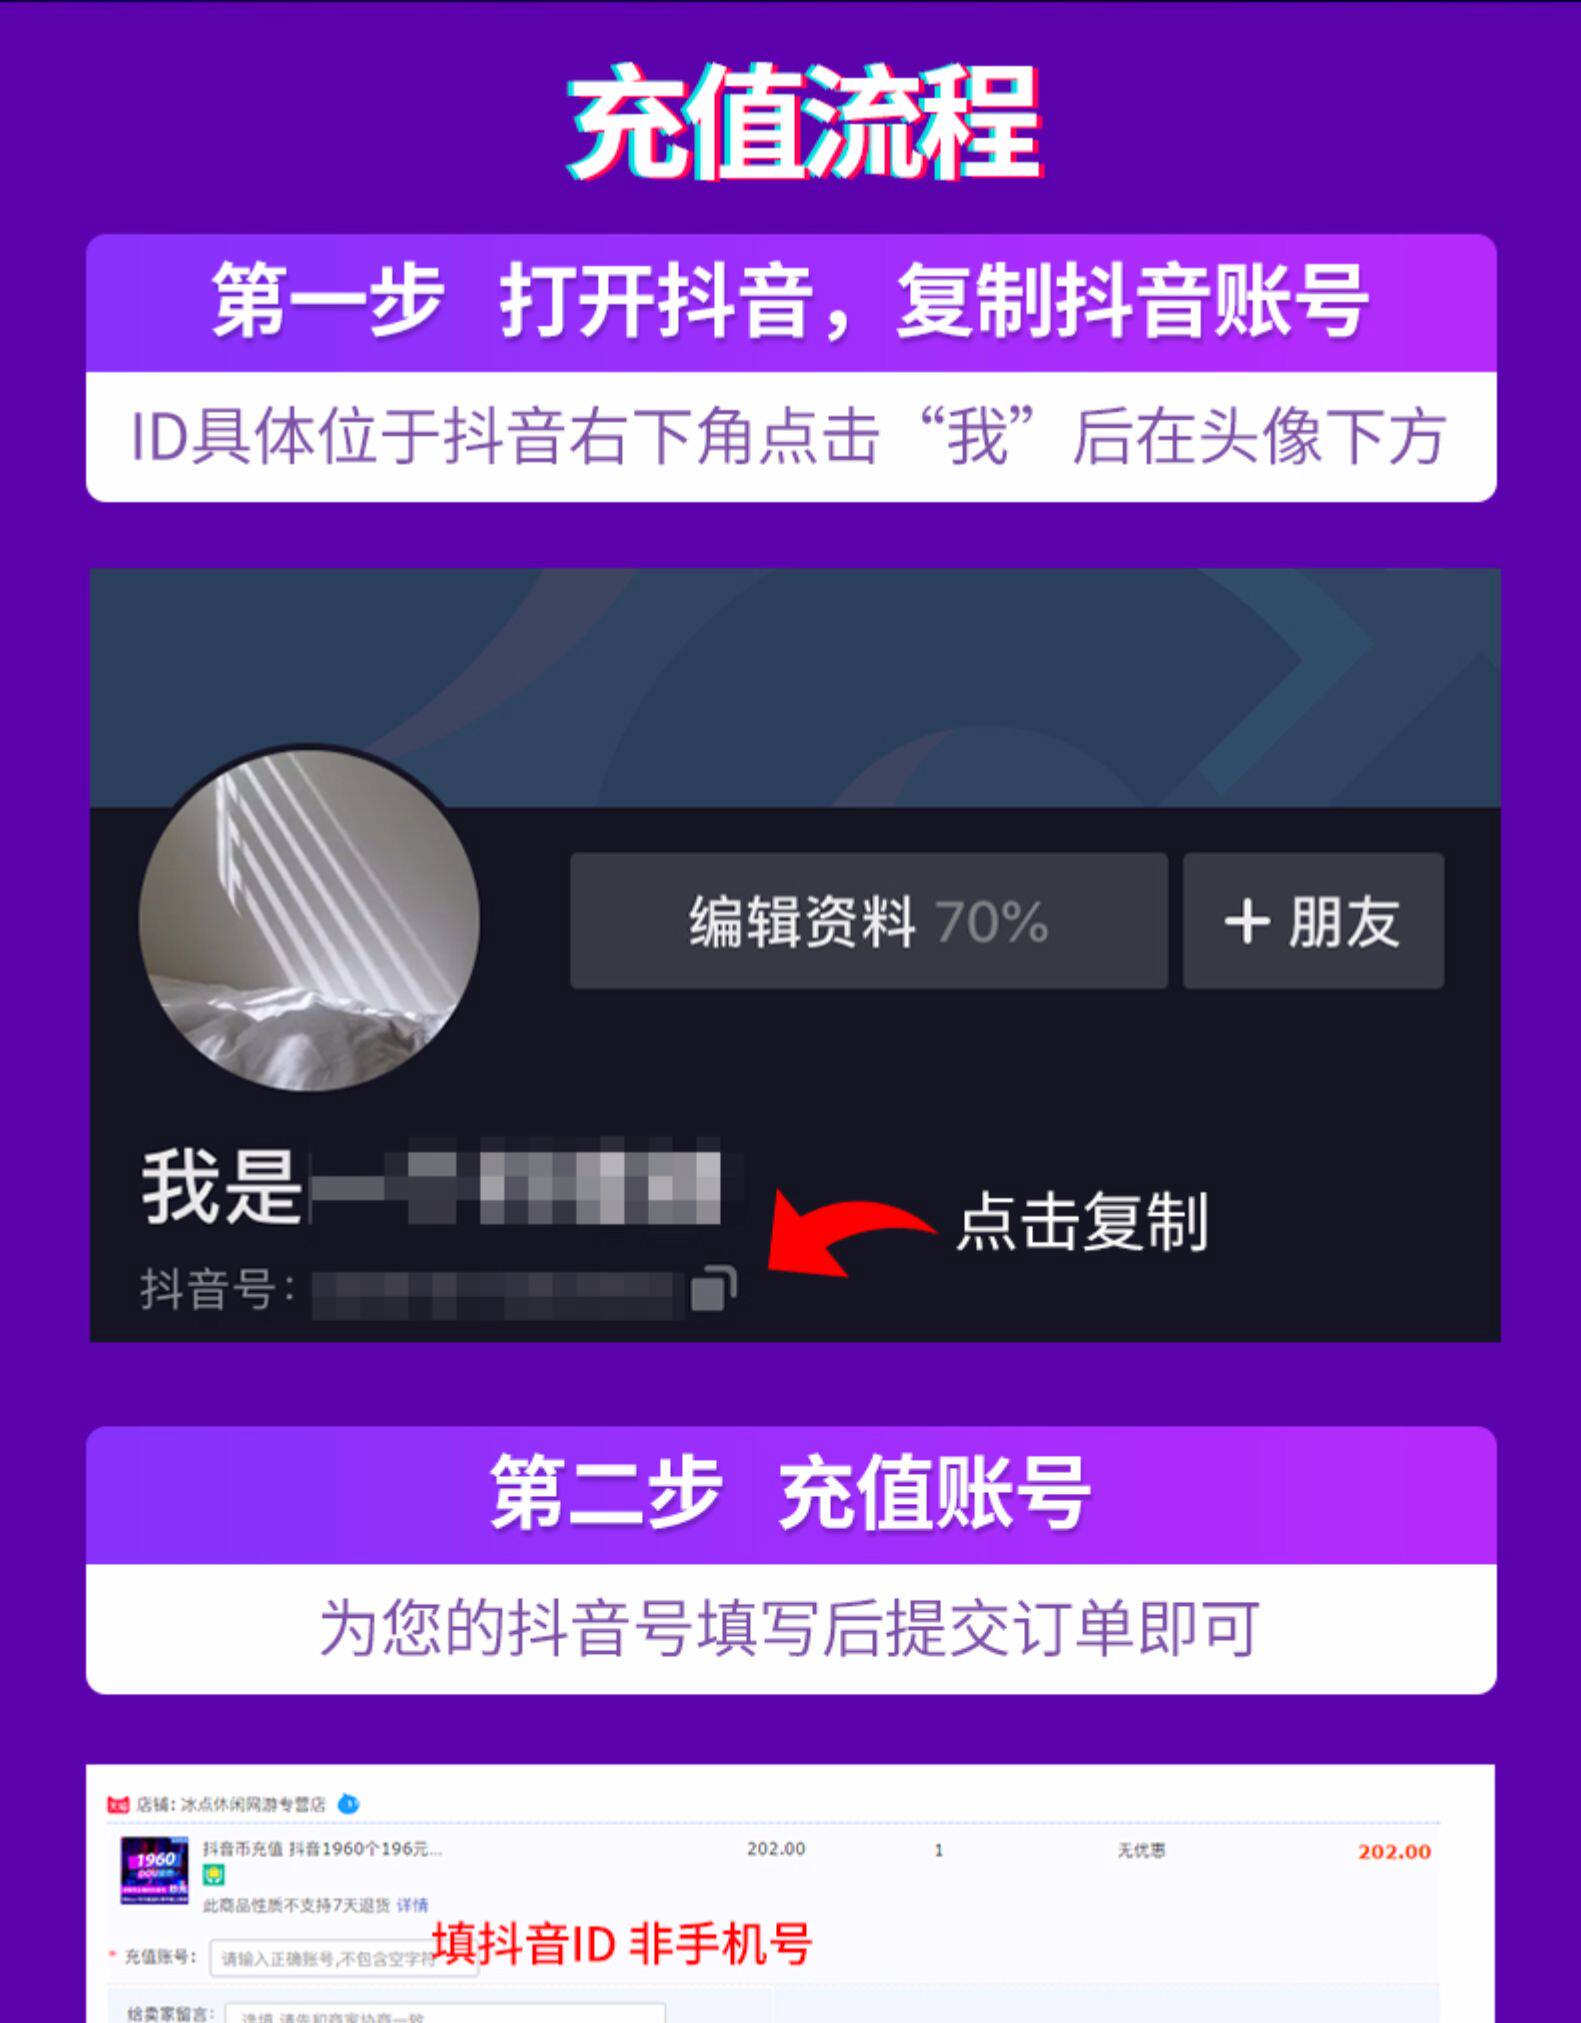Viewport: 1581px width, 2023px height.
Task: Click the Tmall store logo icon
Action: coord(117,1805)
